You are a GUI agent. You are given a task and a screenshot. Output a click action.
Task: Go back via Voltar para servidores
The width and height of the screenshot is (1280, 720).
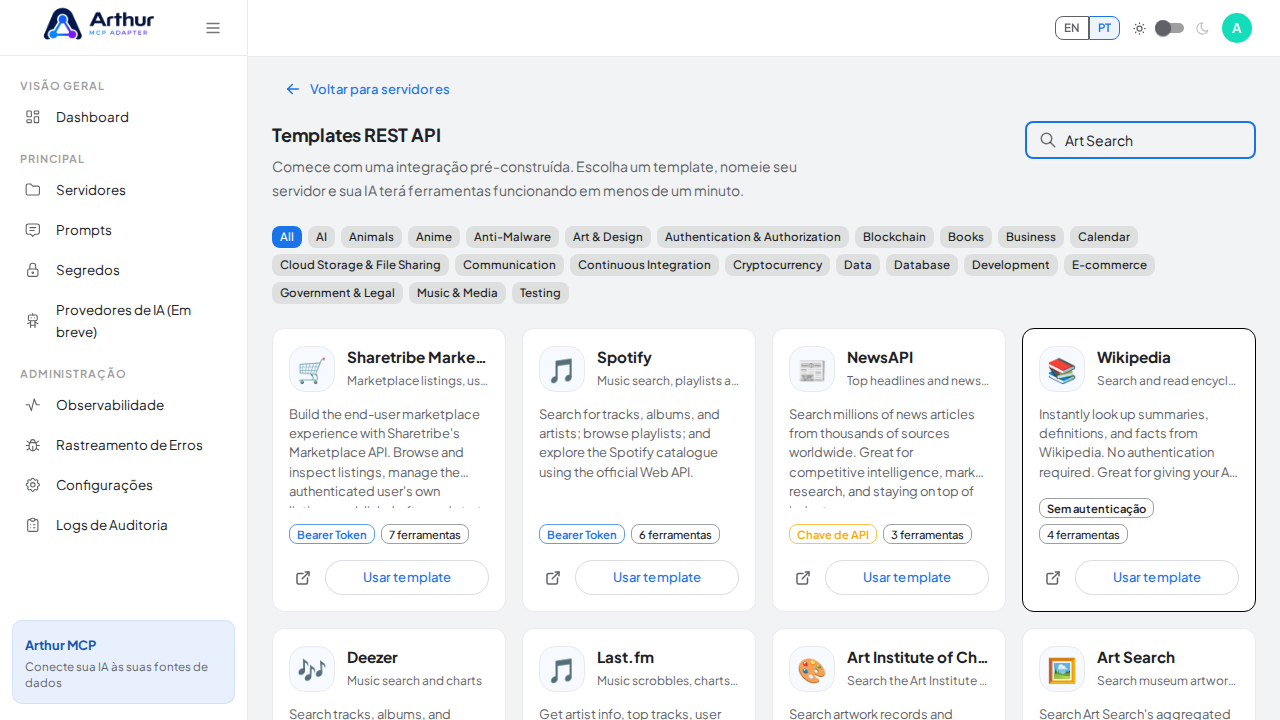(x=368, y=89)
